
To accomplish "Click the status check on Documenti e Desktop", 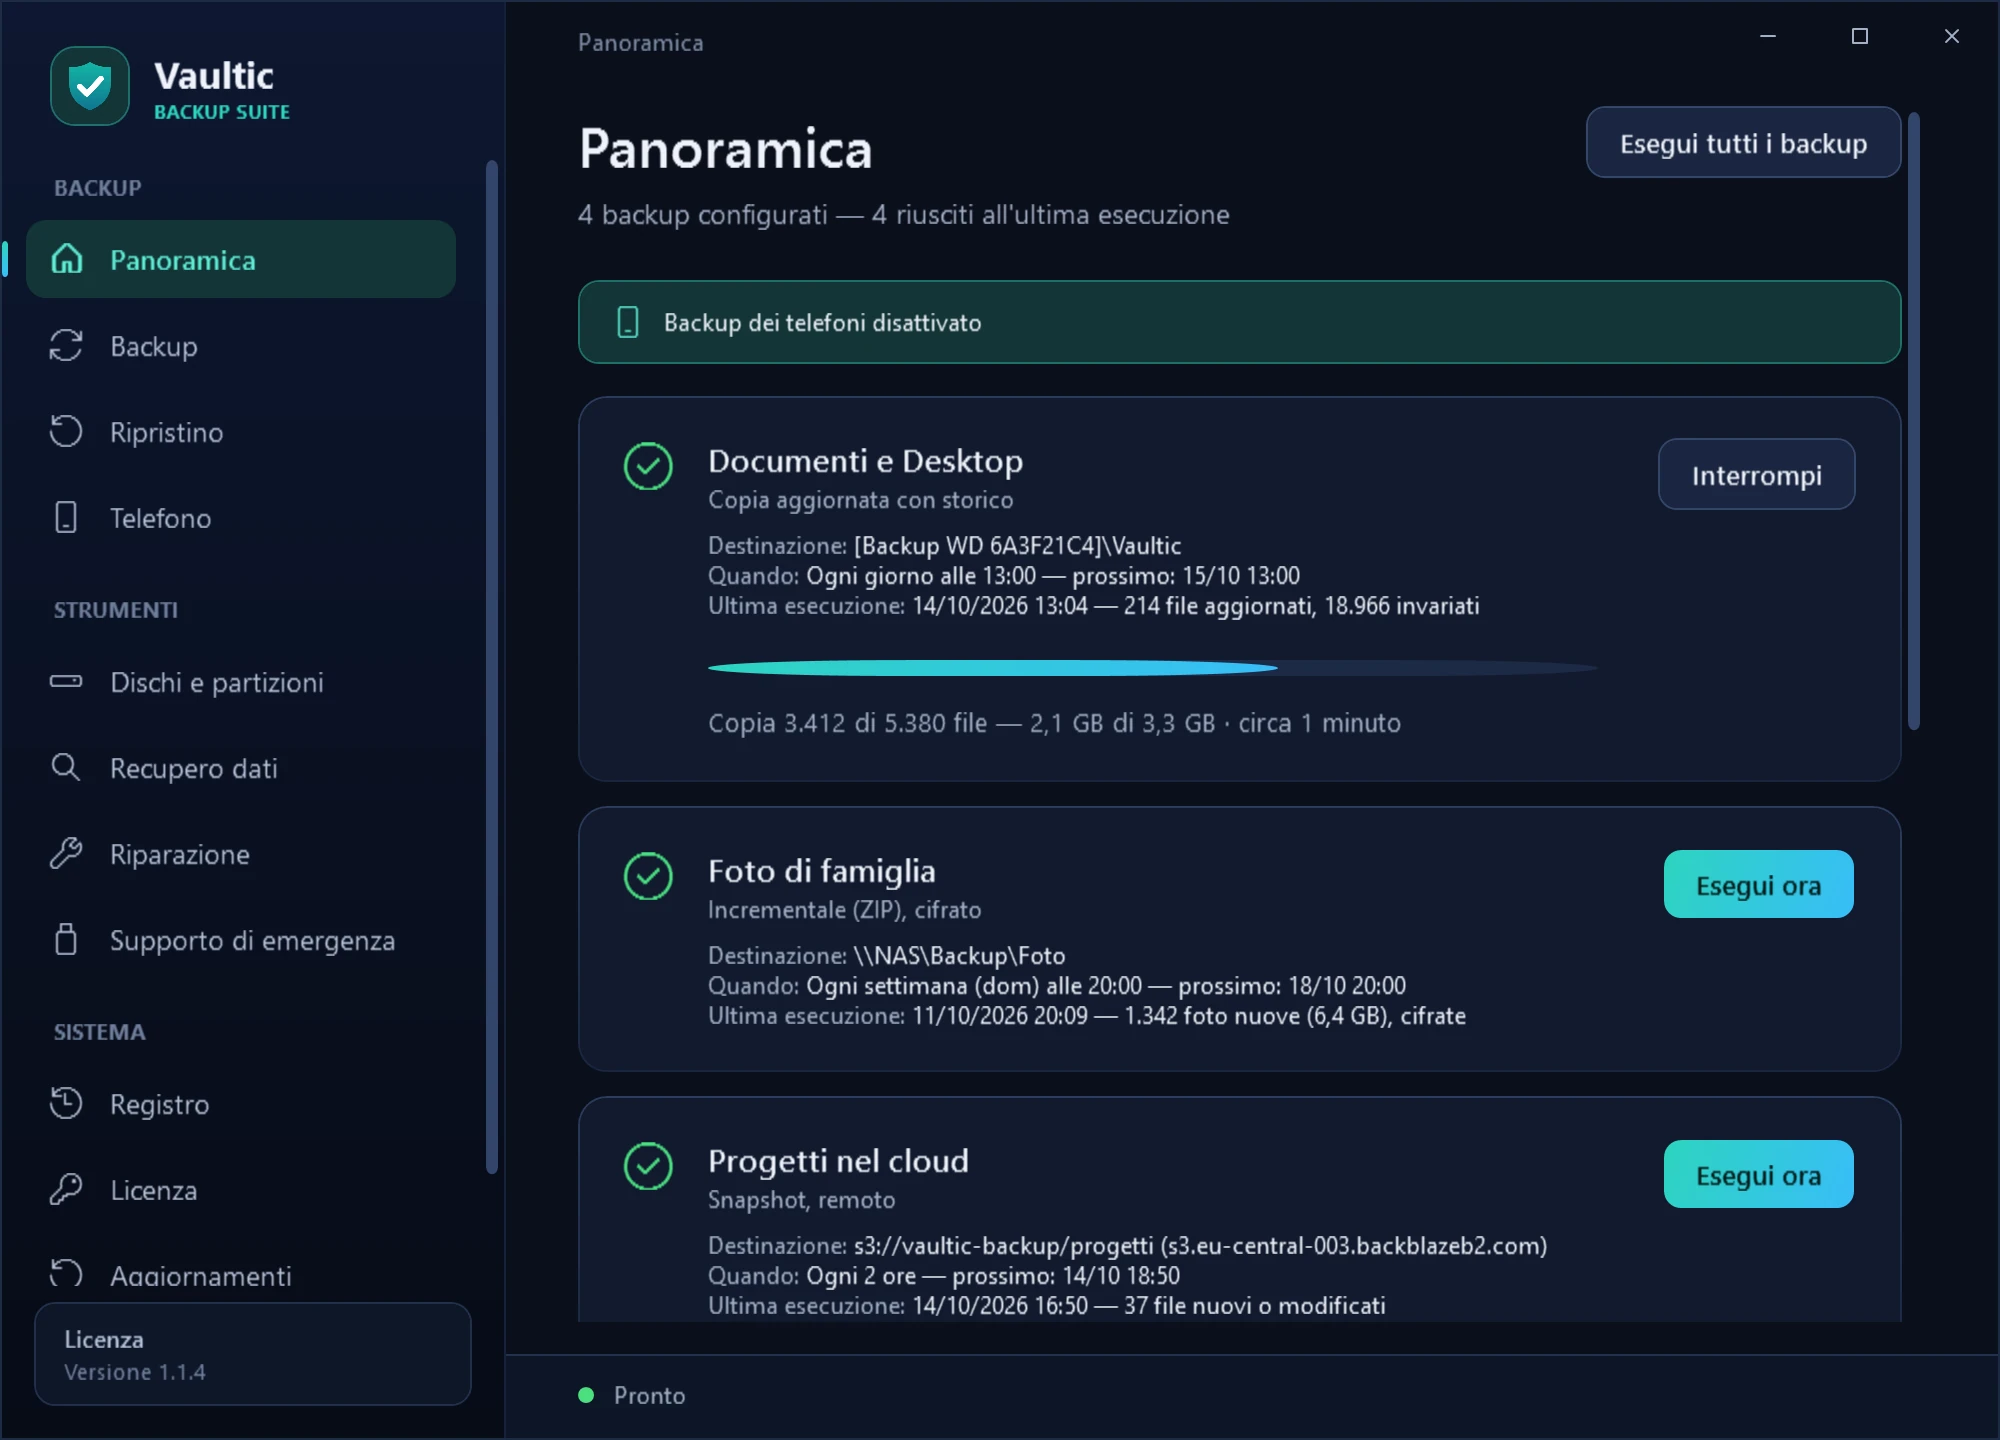I will click(x=648, y=466).
